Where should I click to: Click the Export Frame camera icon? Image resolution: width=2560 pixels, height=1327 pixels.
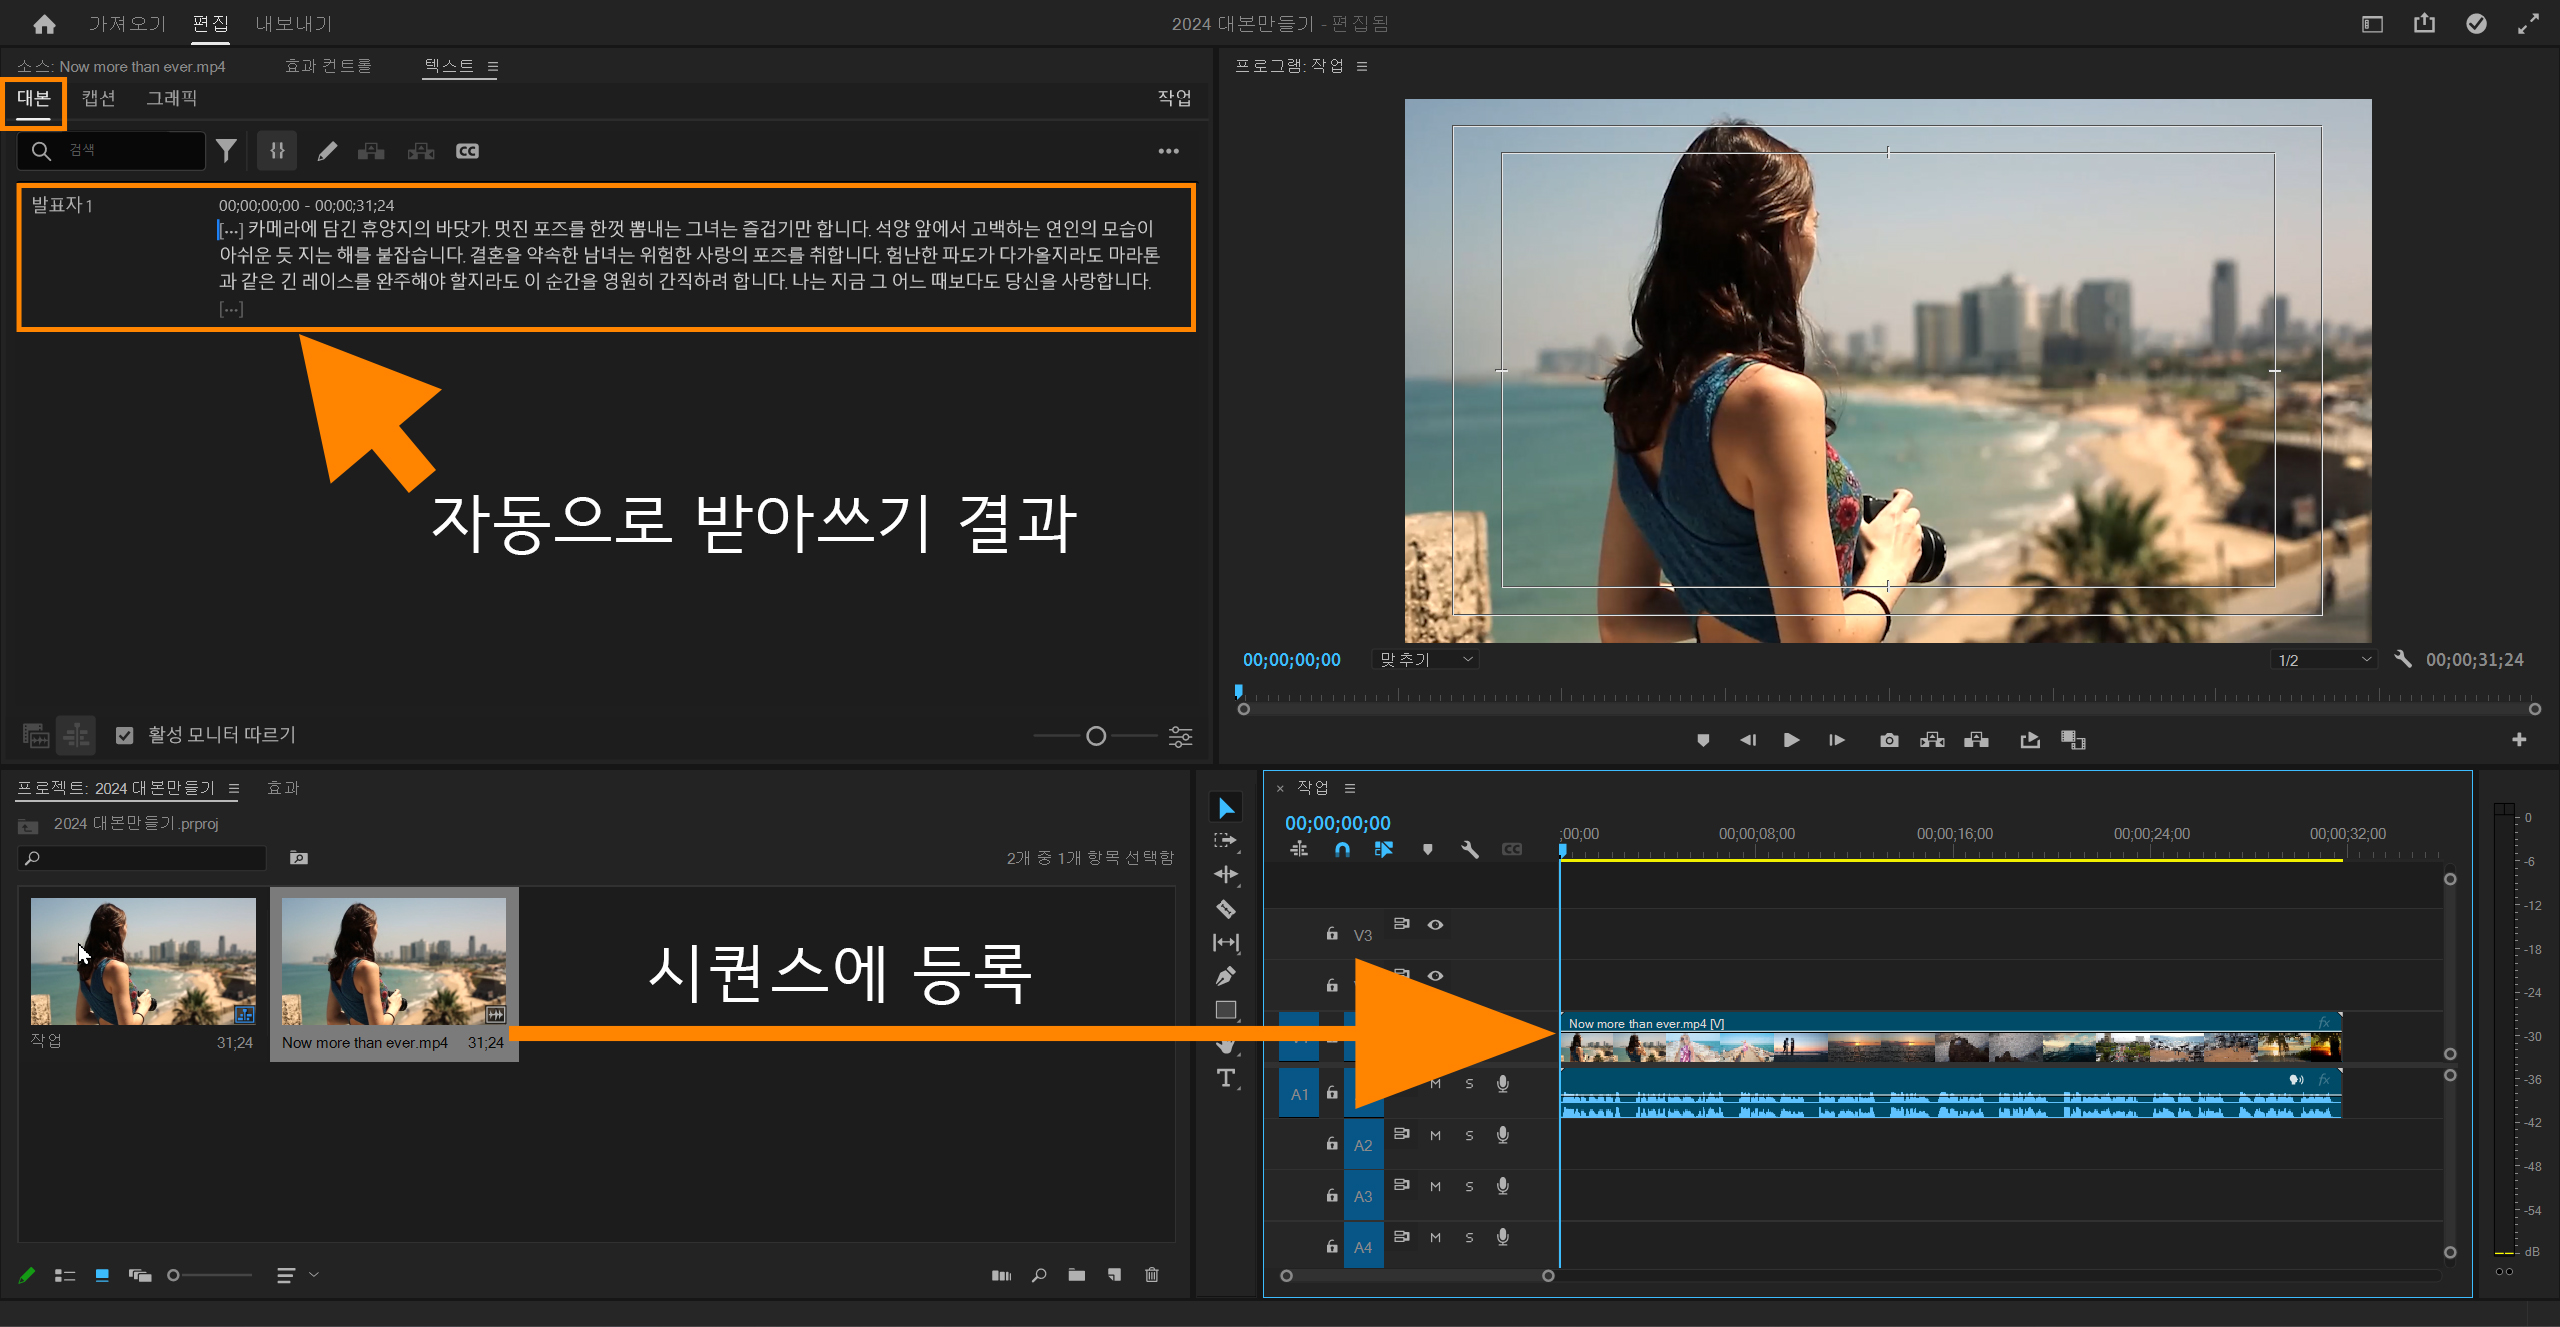pos(1888,740)
